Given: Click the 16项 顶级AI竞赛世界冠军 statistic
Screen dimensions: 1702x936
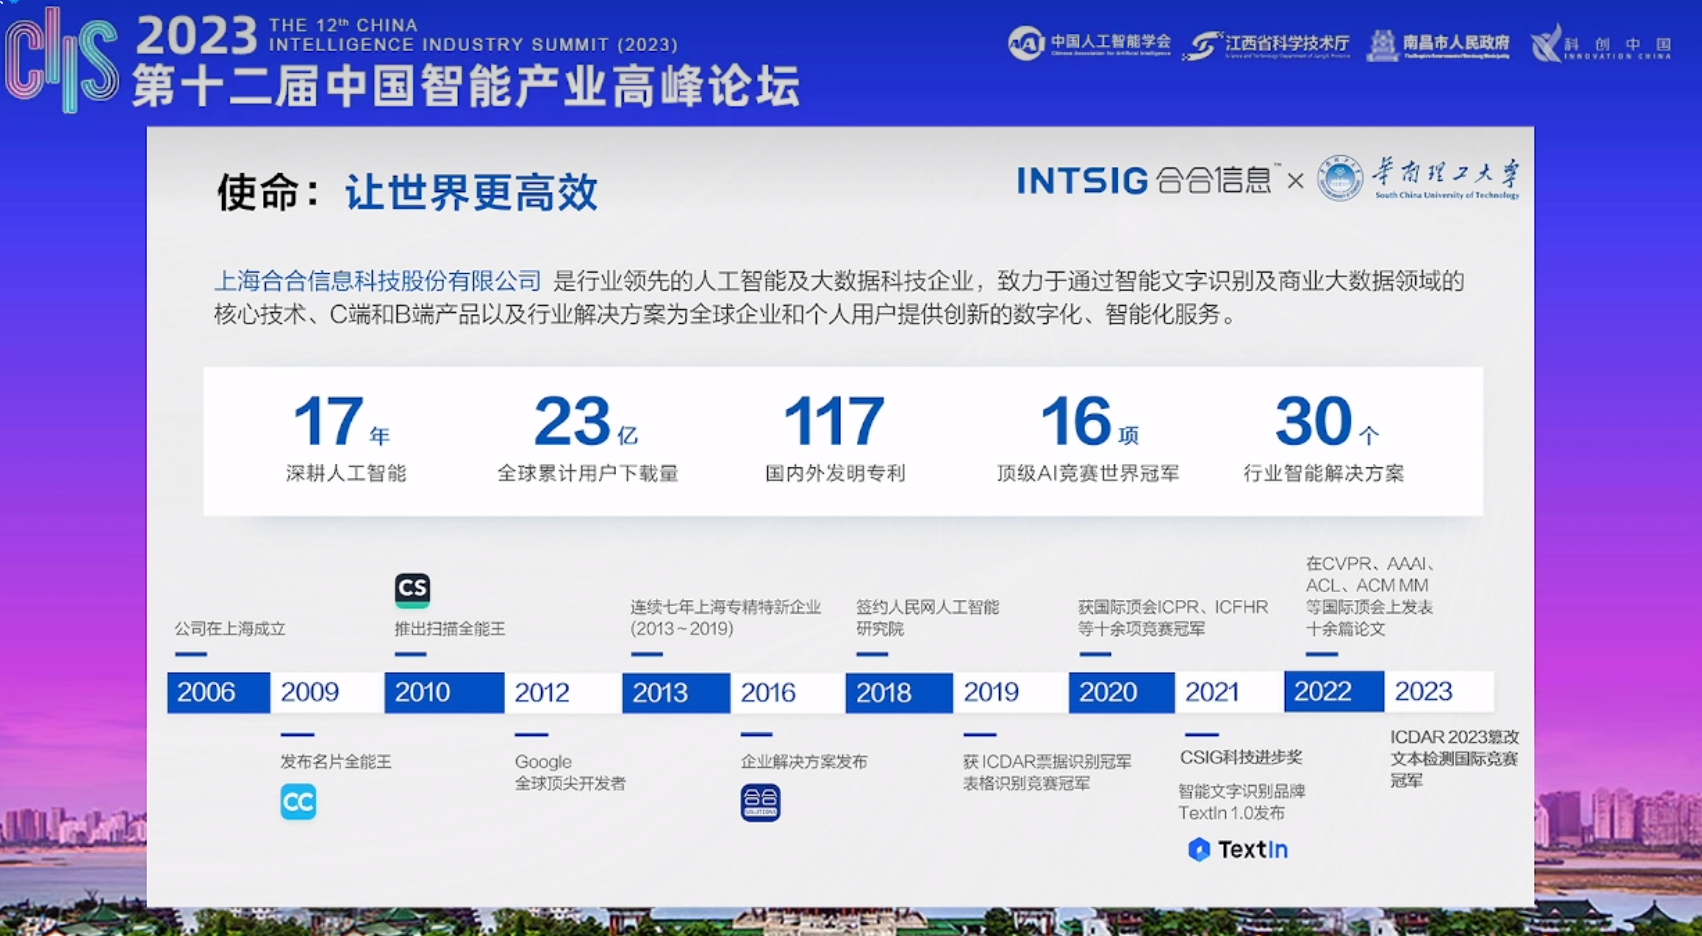Looking at the screenshot, I should [x=1088, y=438].
